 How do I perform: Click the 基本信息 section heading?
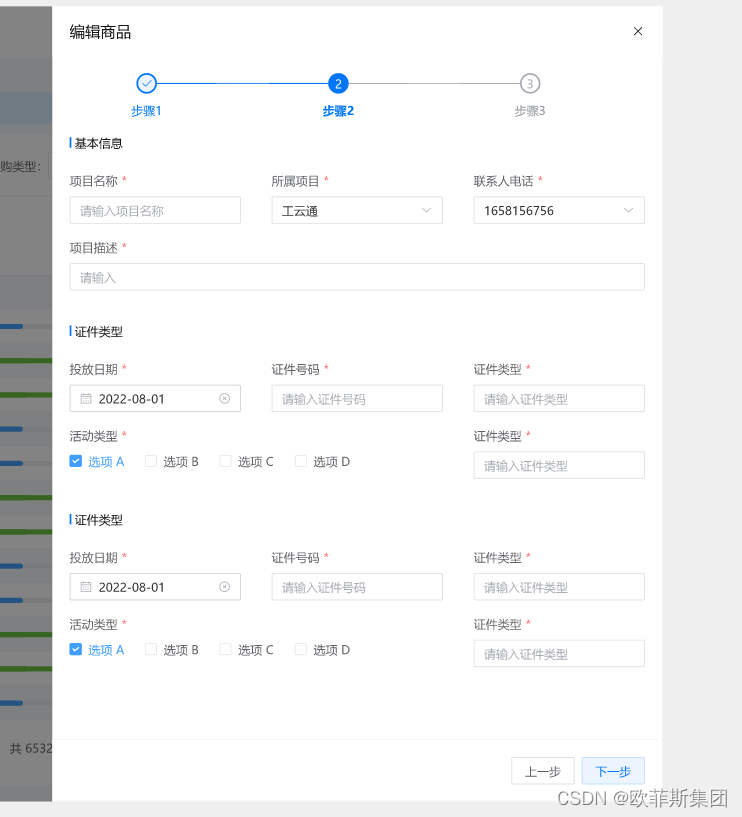coord(98,143)
